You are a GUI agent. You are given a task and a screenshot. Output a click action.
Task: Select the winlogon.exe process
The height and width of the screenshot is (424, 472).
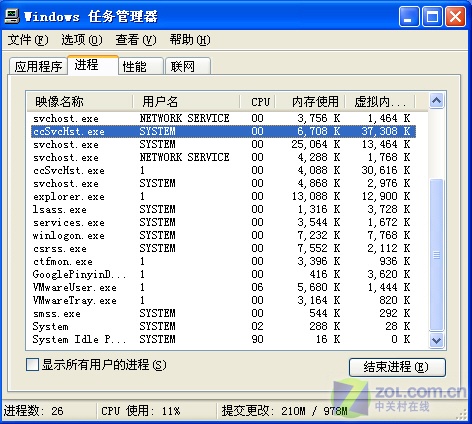223,235
